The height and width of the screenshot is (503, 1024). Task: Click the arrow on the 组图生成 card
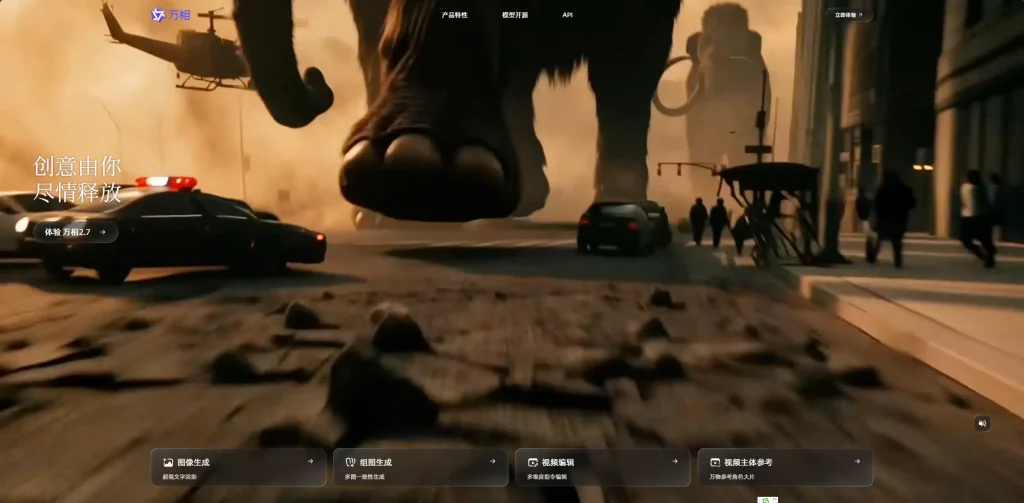point(492,462)
